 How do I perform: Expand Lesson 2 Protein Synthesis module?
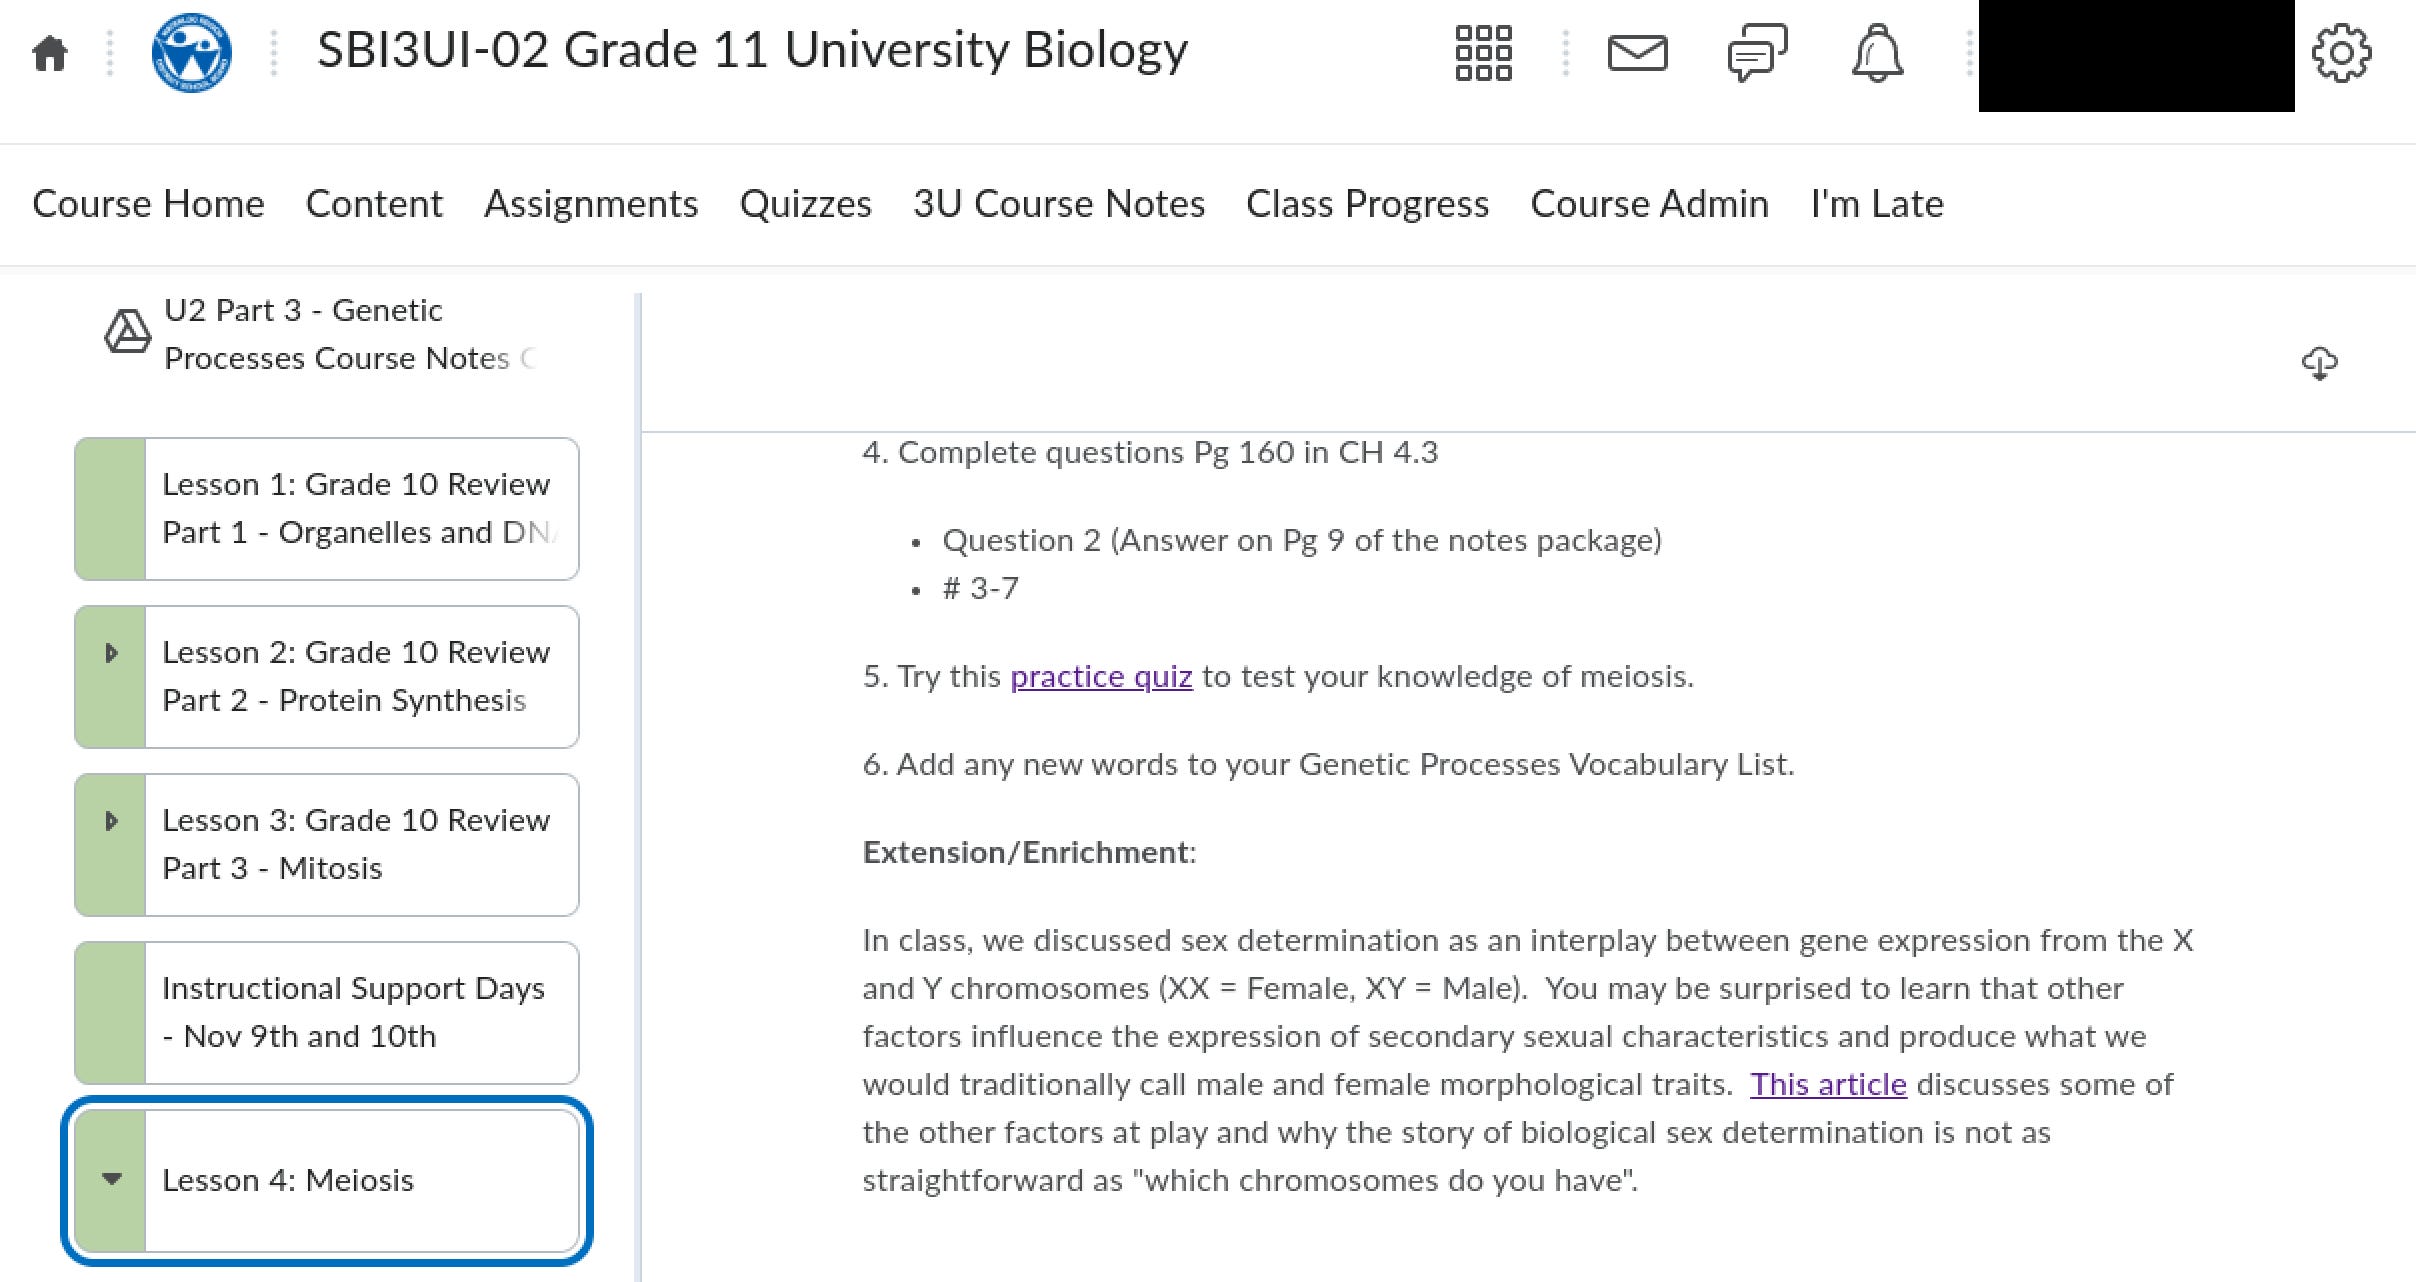click(111, 653)
